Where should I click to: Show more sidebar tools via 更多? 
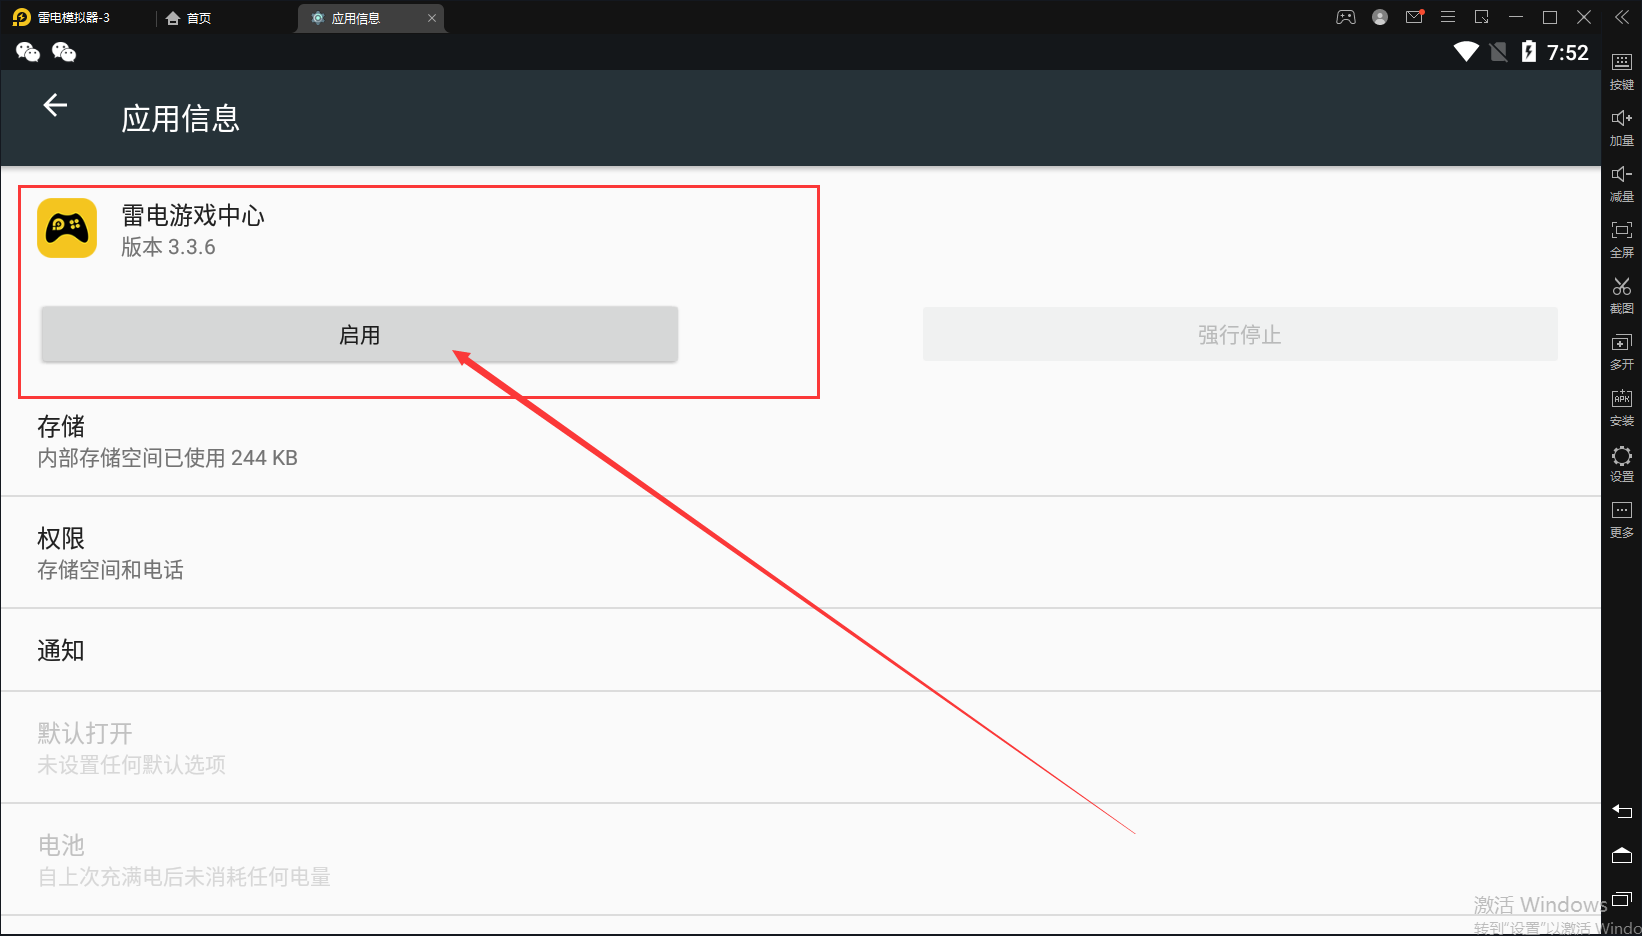[x=1621, y=517]
